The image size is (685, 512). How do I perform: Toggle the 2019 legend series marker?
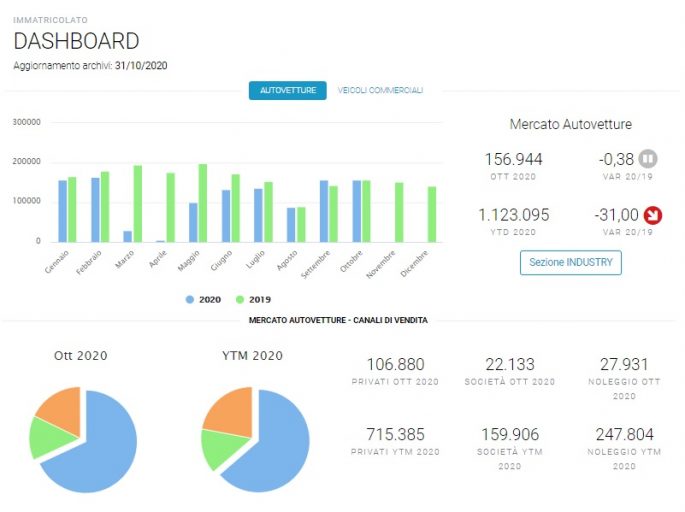[240, 300]
